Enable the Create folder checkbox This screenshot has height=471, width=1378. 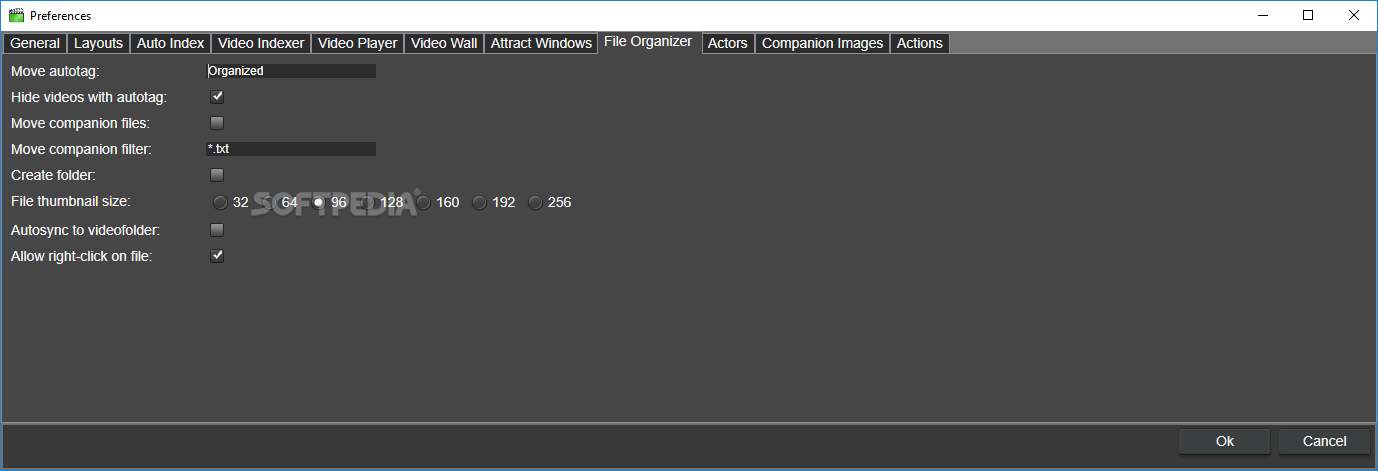tap(217, 175)
